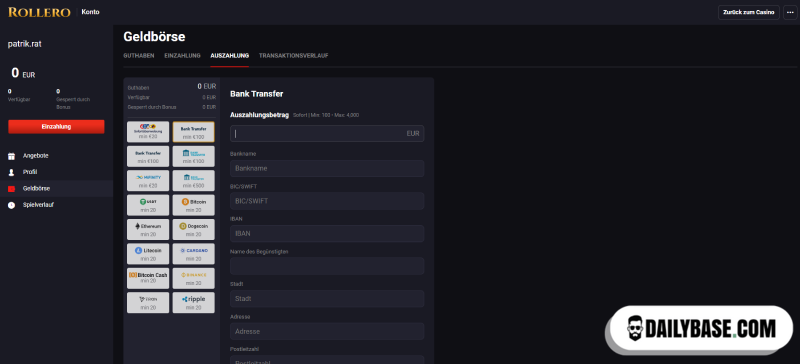Switch to the Guthaben tab
Viewport: 800px width, 364px height.
point(139,56)
